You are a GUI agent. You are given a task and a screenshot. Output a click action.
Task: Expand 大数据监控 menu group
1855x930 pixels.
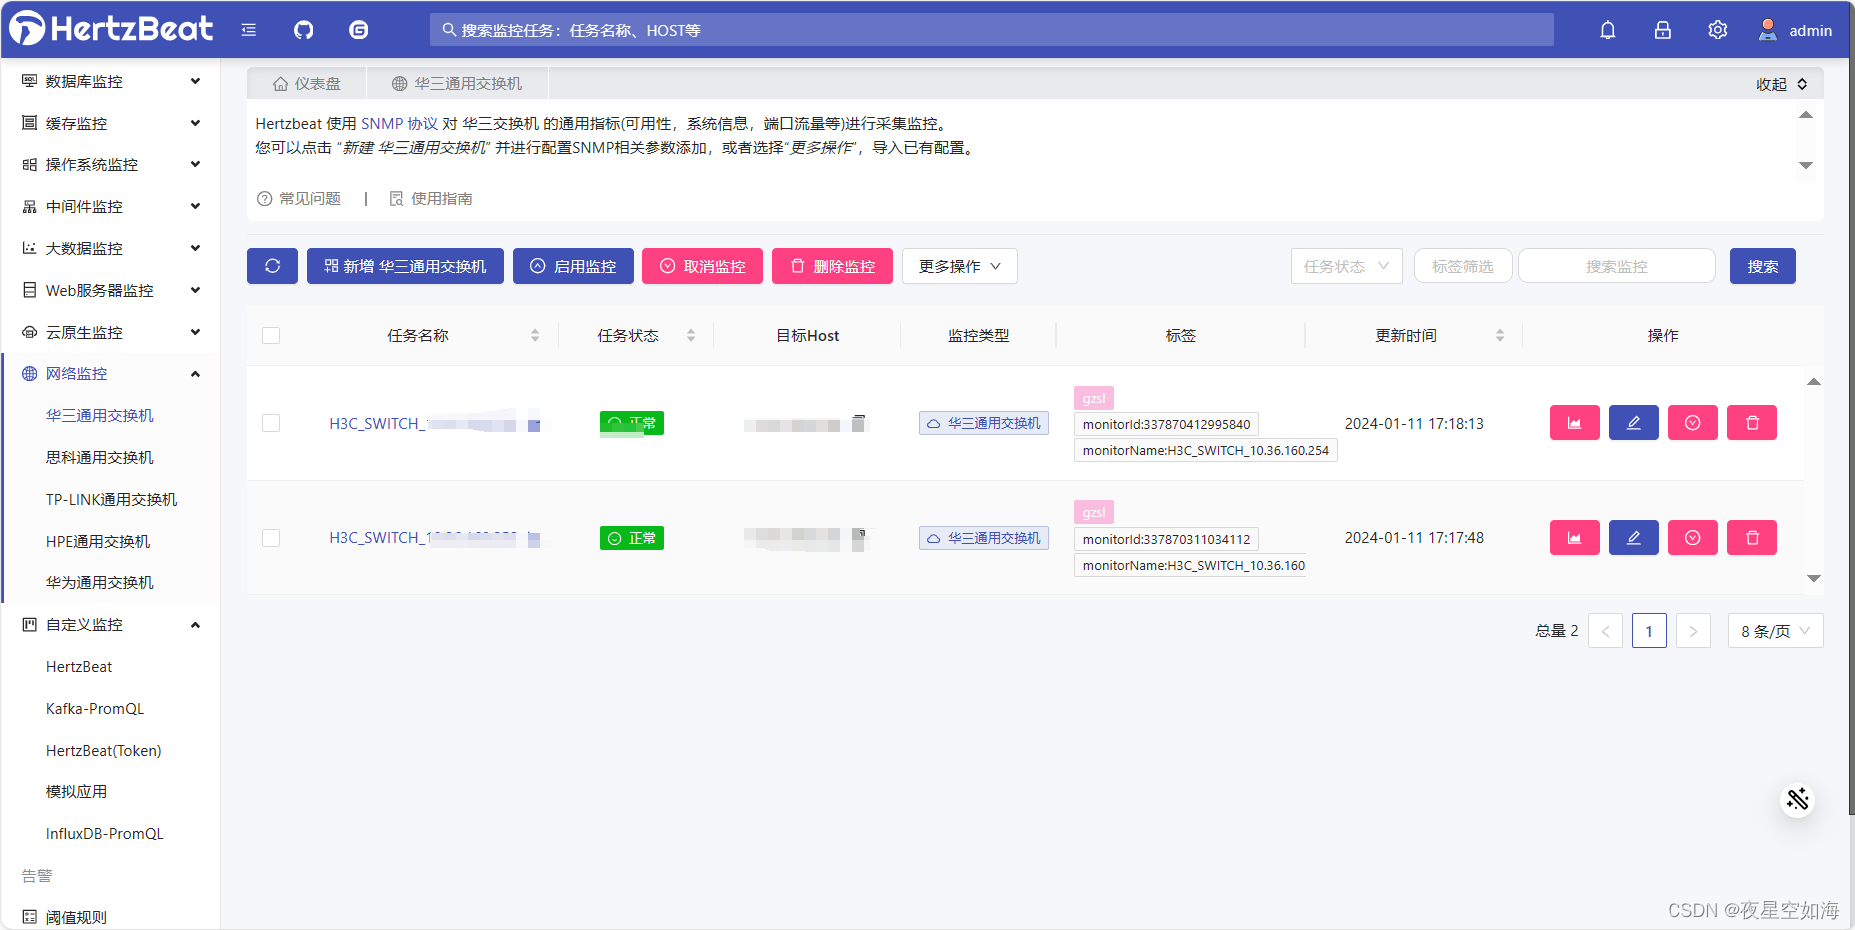pyautogui.click(x=111, y=248)
